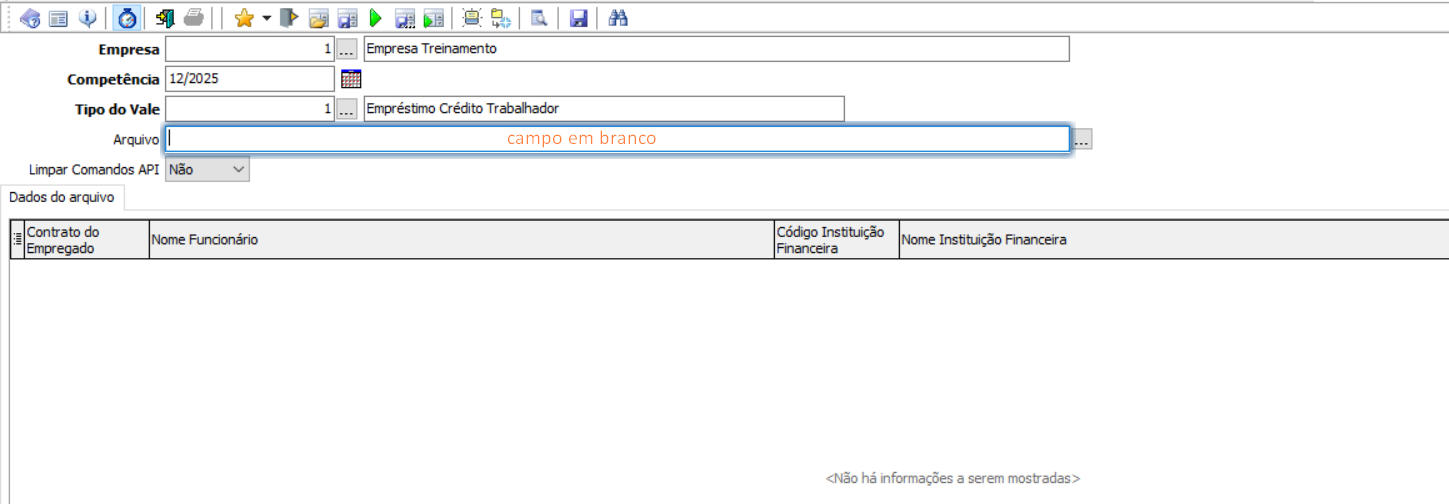This screenshot has height=504, width=1449.
Task: Click Nome Funcionário column header
Action: click(461, 240)
